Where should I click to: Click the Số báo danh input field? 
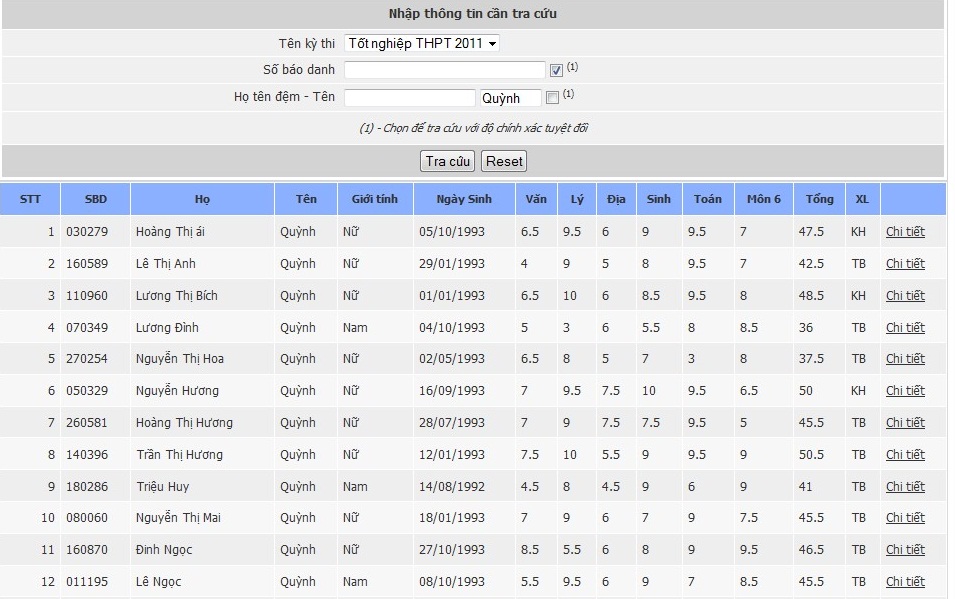(x=445, y=70)
